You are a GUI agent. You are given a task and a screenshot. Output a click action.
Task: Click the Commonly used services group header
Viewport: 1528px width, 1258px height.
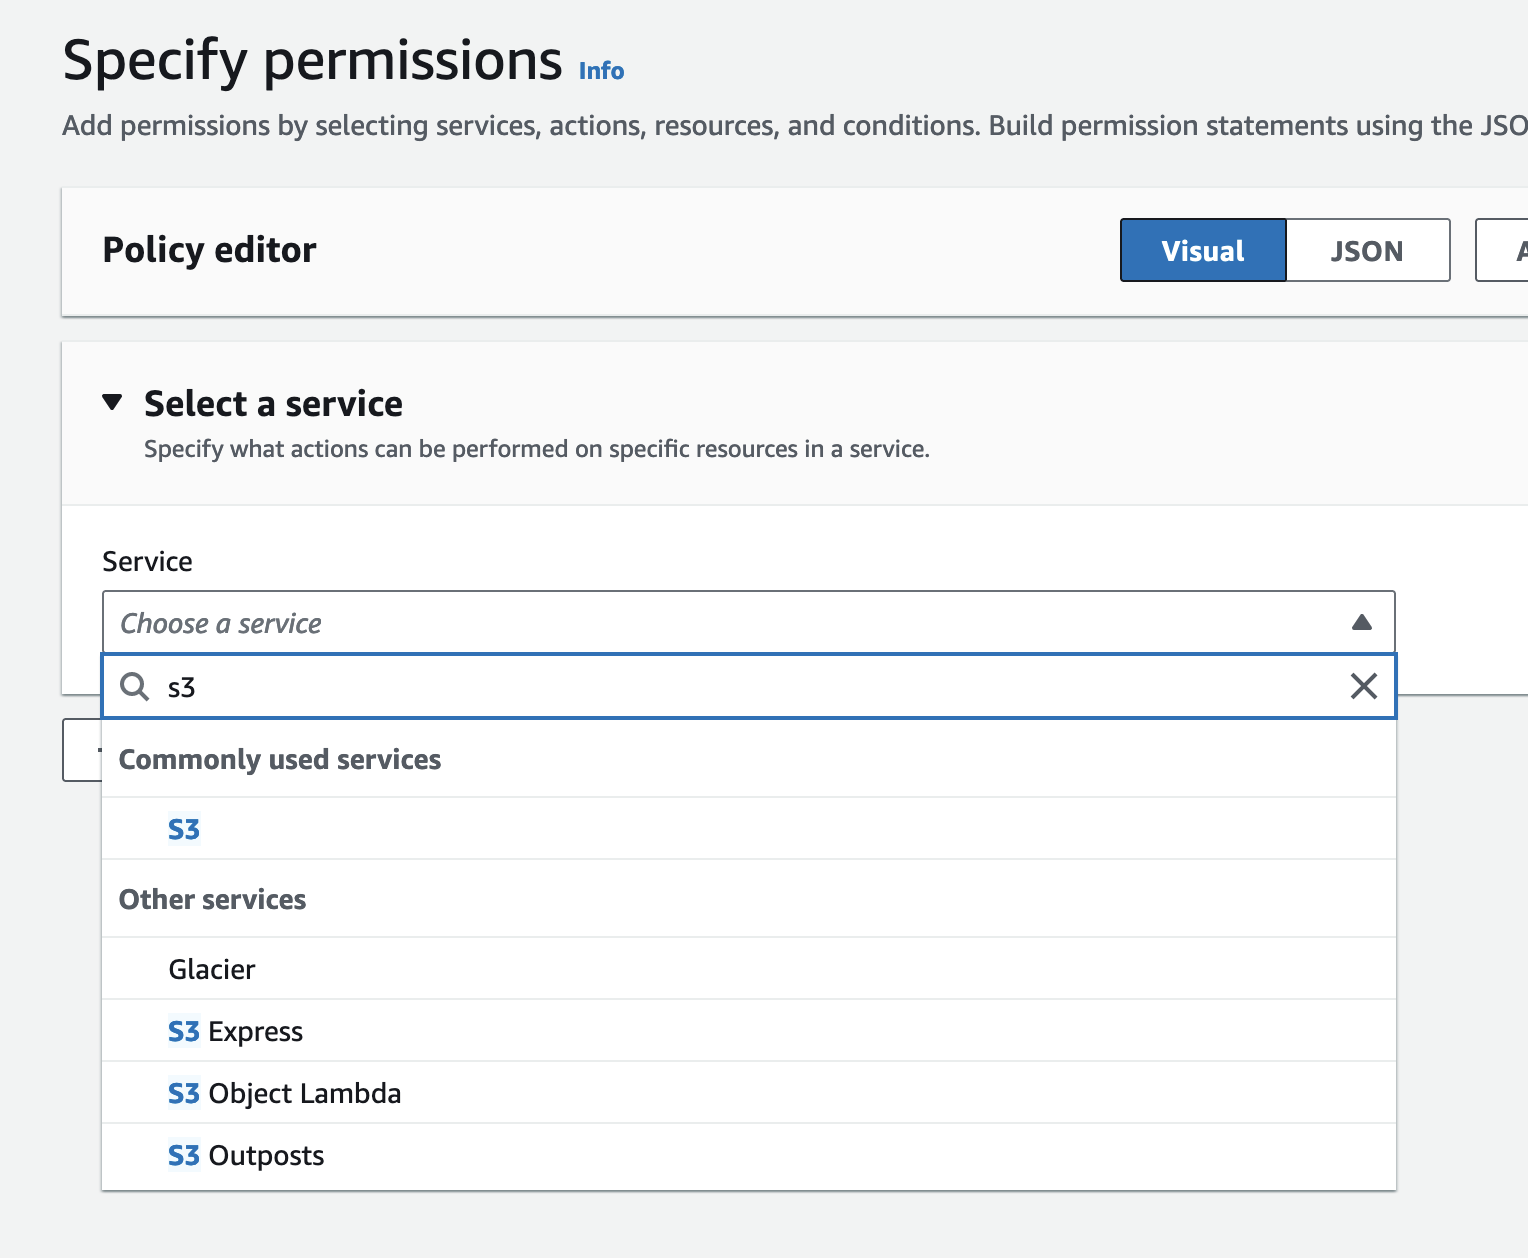(280, 759)
